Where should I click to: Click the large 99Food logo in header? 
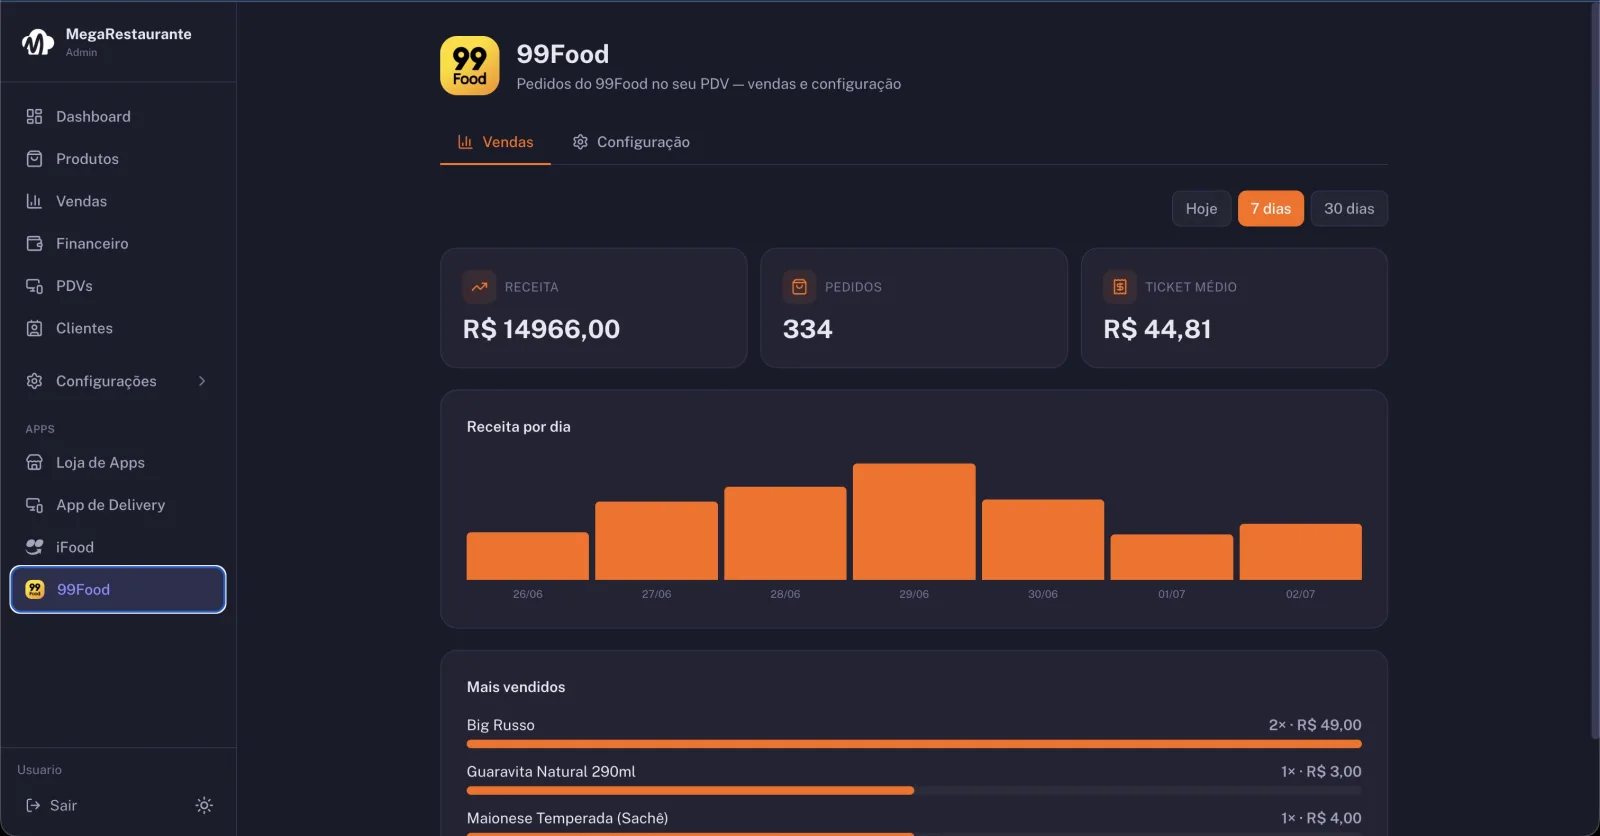pos(470,66)
